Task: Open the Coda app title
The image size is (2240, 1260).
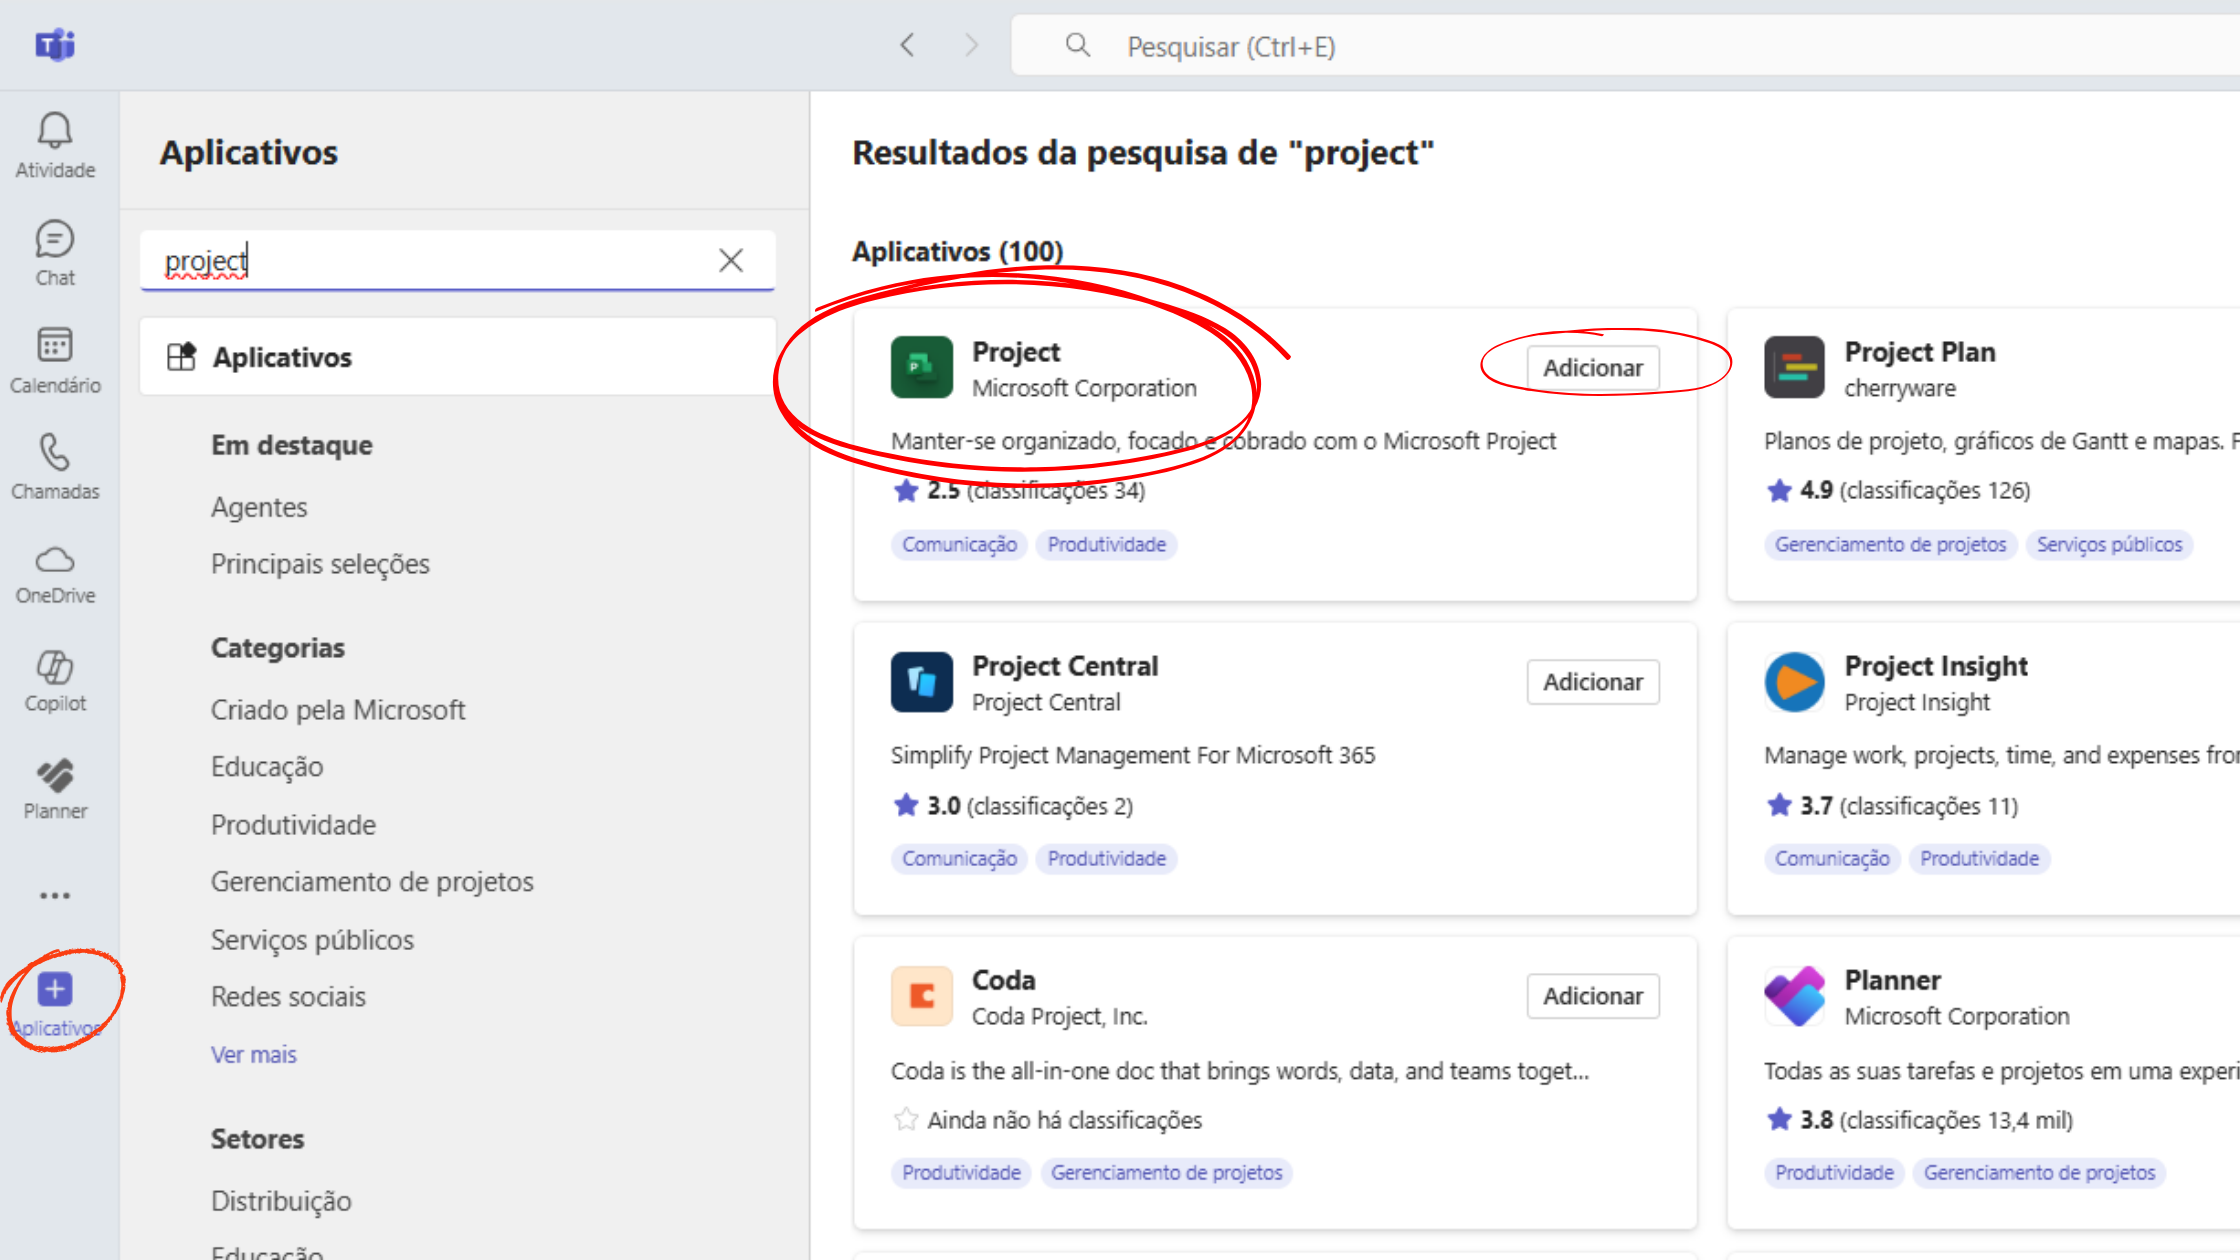Action: [1003, 980]
